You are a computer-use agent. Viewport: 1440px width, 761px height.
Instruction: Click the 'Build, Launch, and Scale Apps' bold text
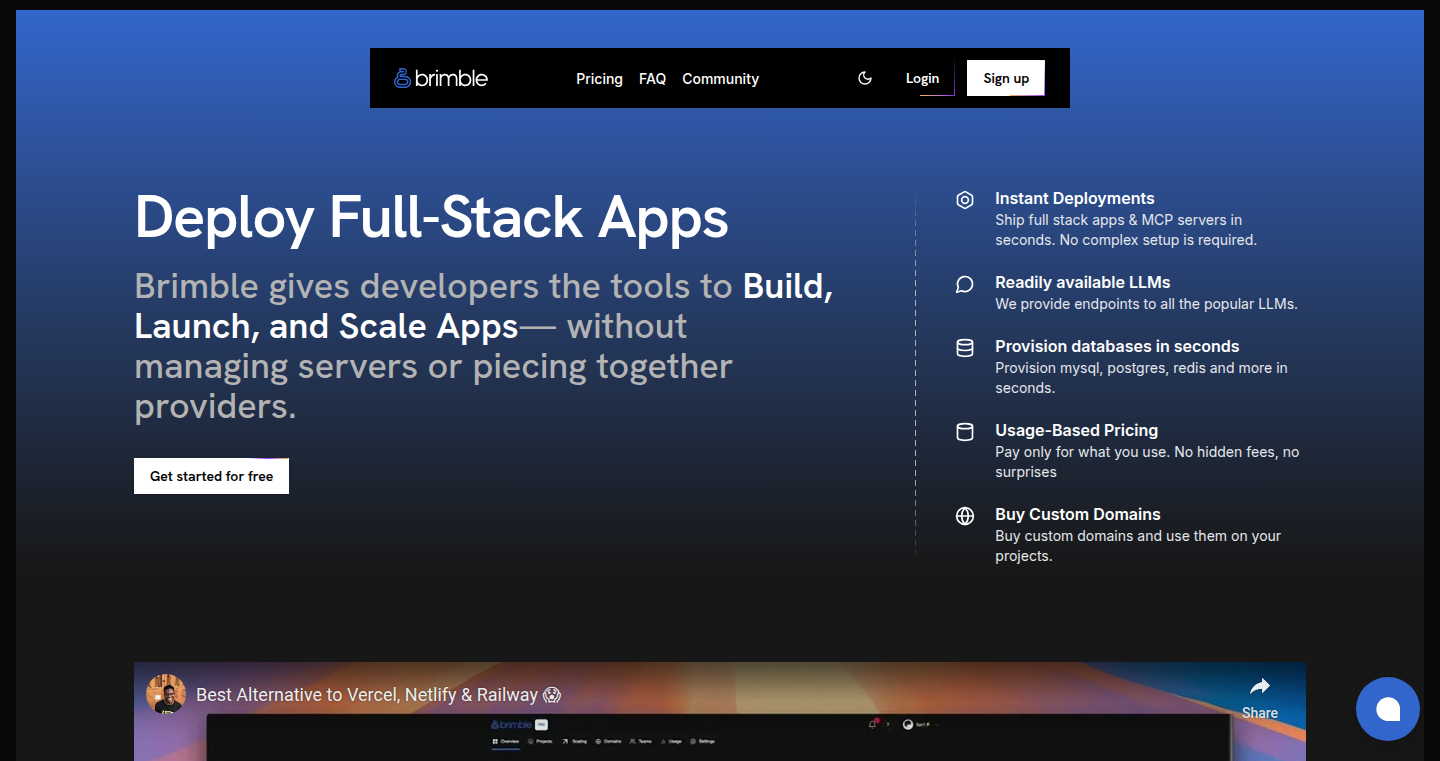[x=484, y=306]
